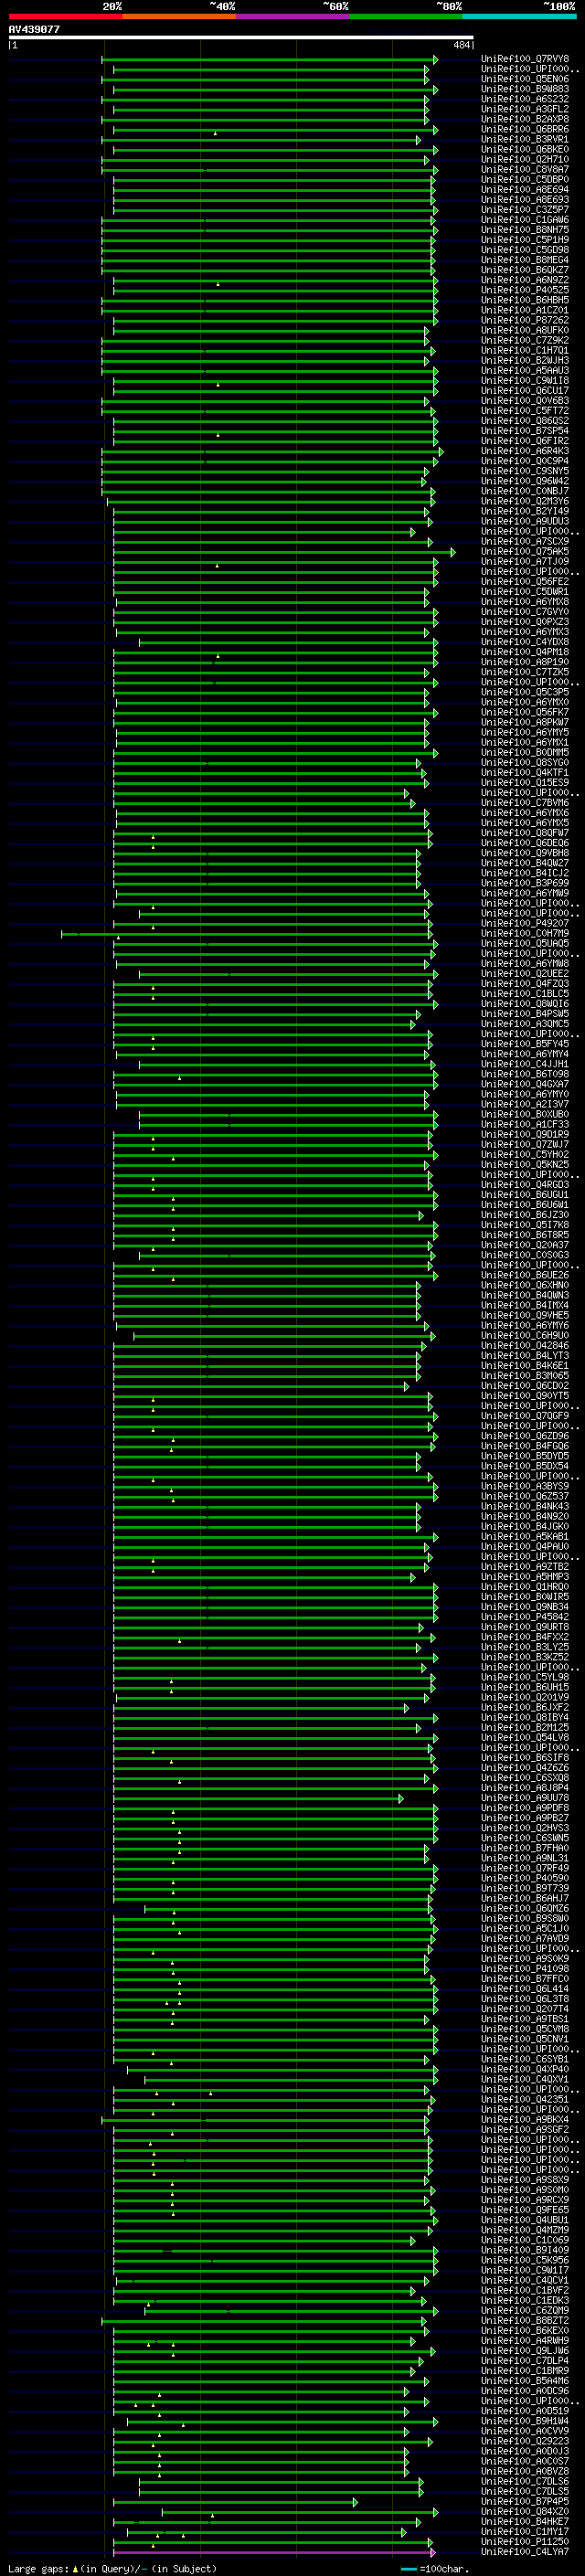
Task: Select label UniRef100_P40590
Action: pyautogui.click(x=525, y=1878)
